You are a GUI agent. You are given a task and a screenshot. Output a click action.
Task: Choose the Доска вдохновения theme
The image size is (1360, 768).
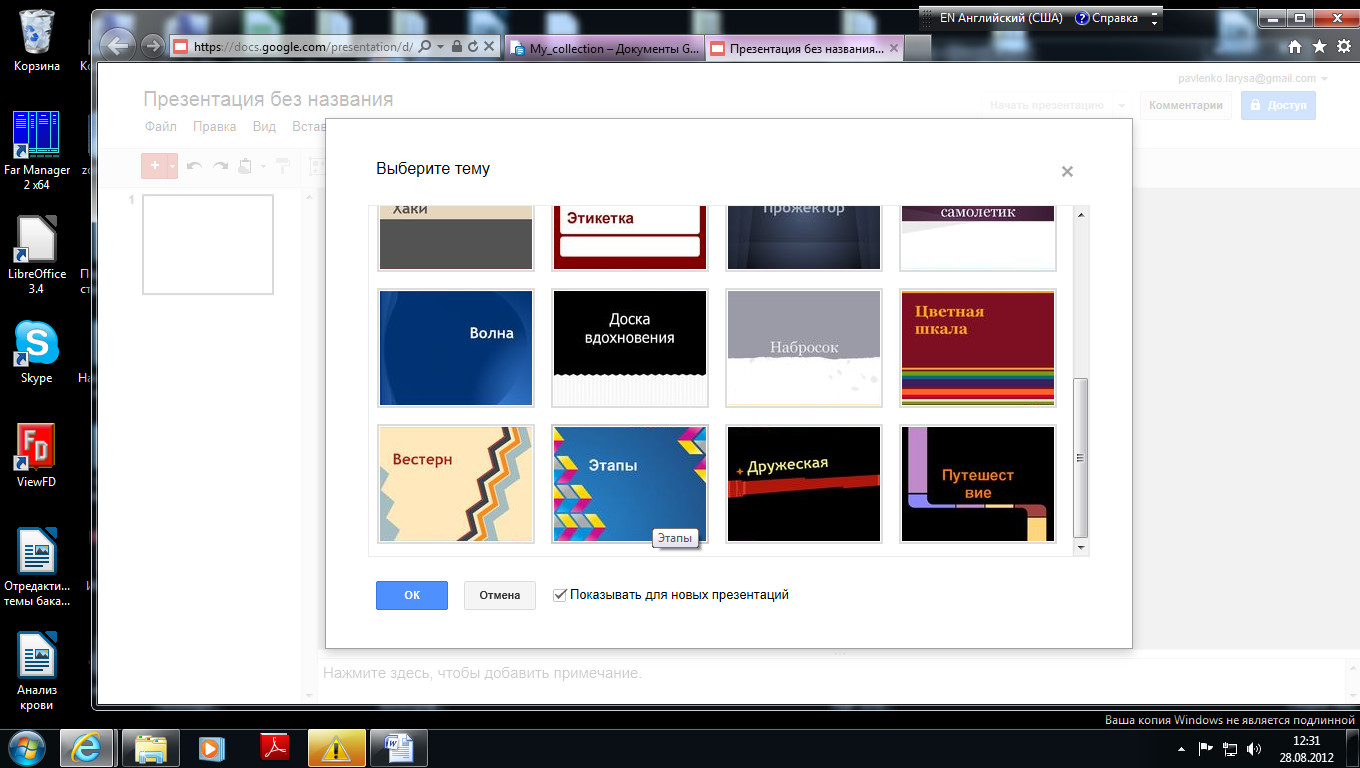coord(630,347)
